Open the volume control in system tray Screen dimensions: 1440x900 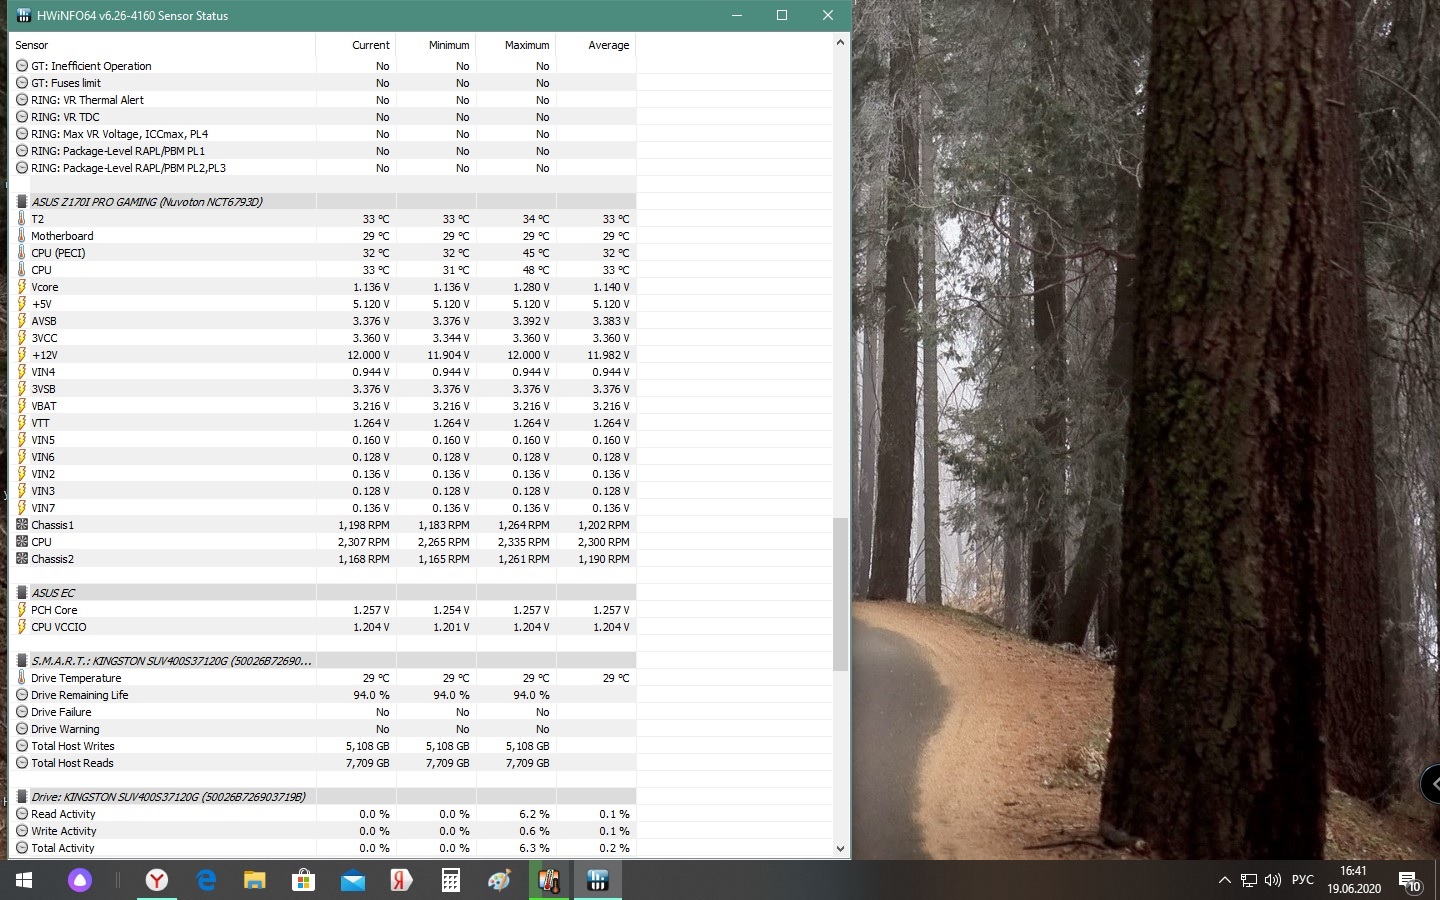(x=1273, y=880)
